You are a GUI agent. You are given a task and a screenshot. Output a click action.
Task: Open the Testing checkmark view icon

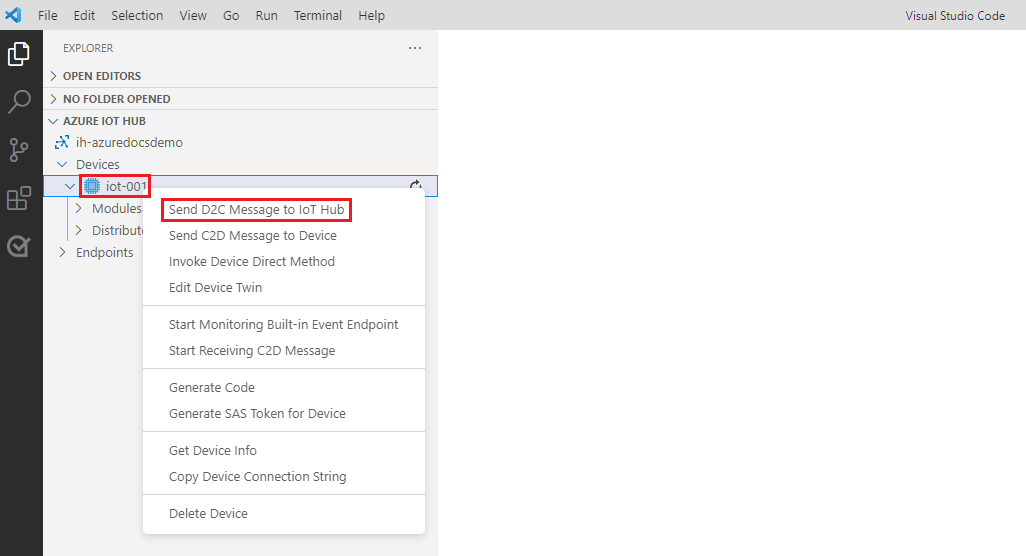tap(19, 246)
